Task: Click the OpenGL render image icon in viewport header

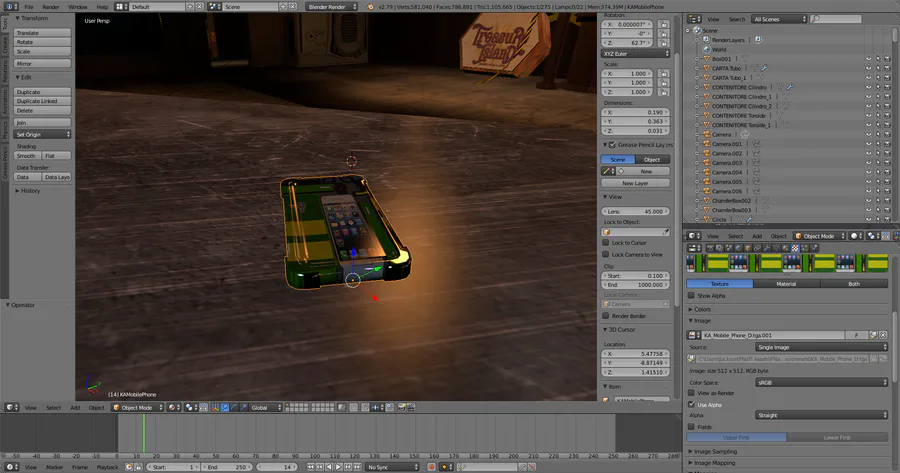Action: pyautogui.click(x=401, y=408)
